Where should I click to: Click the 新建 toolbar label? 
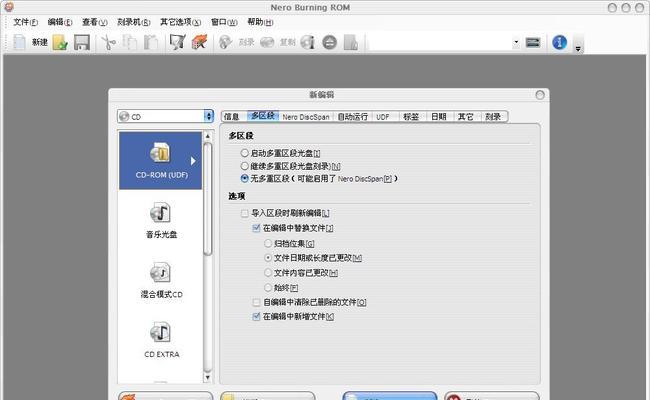[40, 42]
